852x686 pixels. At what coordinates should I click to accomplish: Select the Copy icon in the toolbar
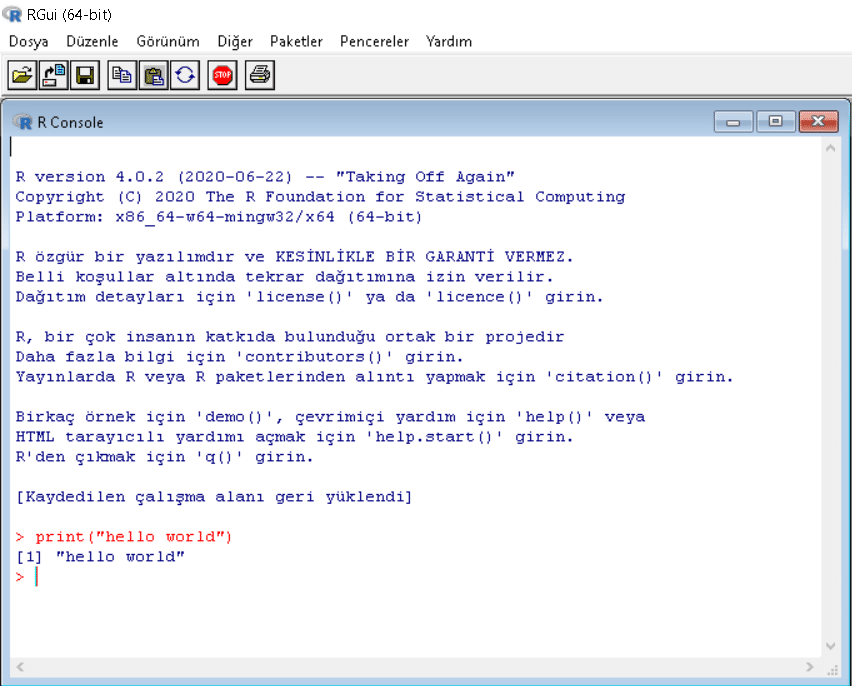pos(121,75)
